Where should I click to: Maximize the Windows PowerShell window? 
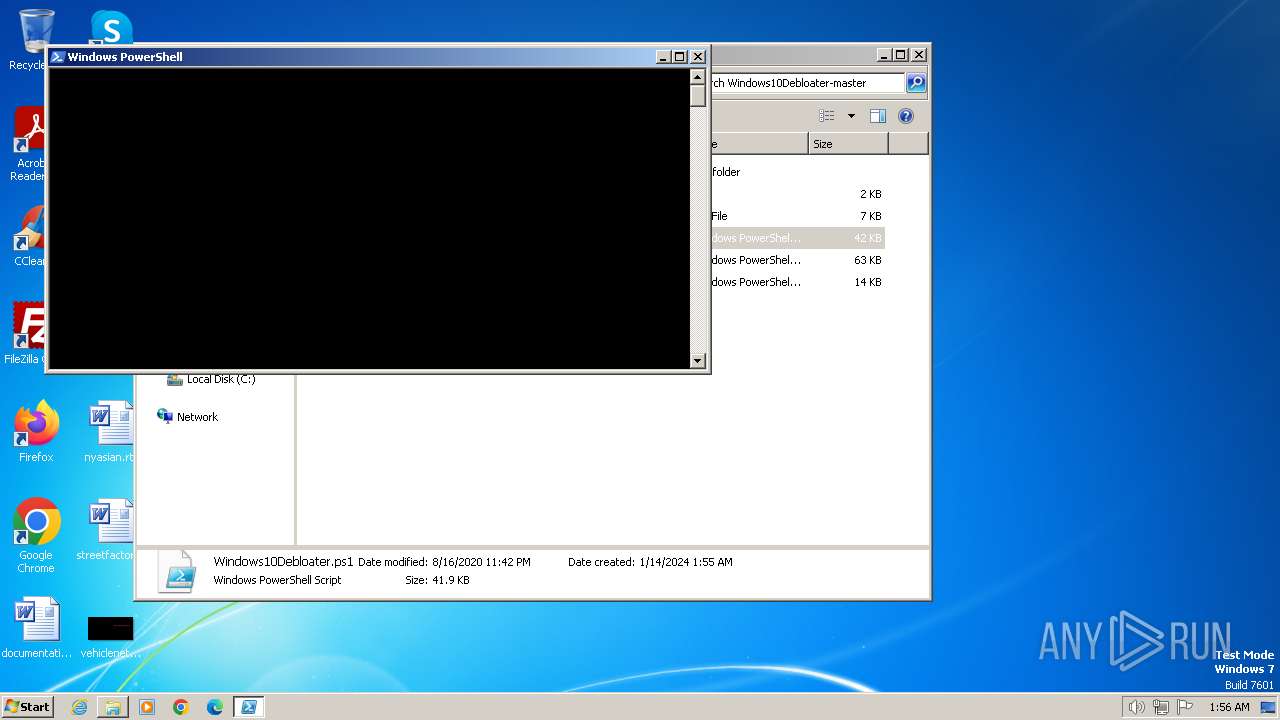(680, 57)
